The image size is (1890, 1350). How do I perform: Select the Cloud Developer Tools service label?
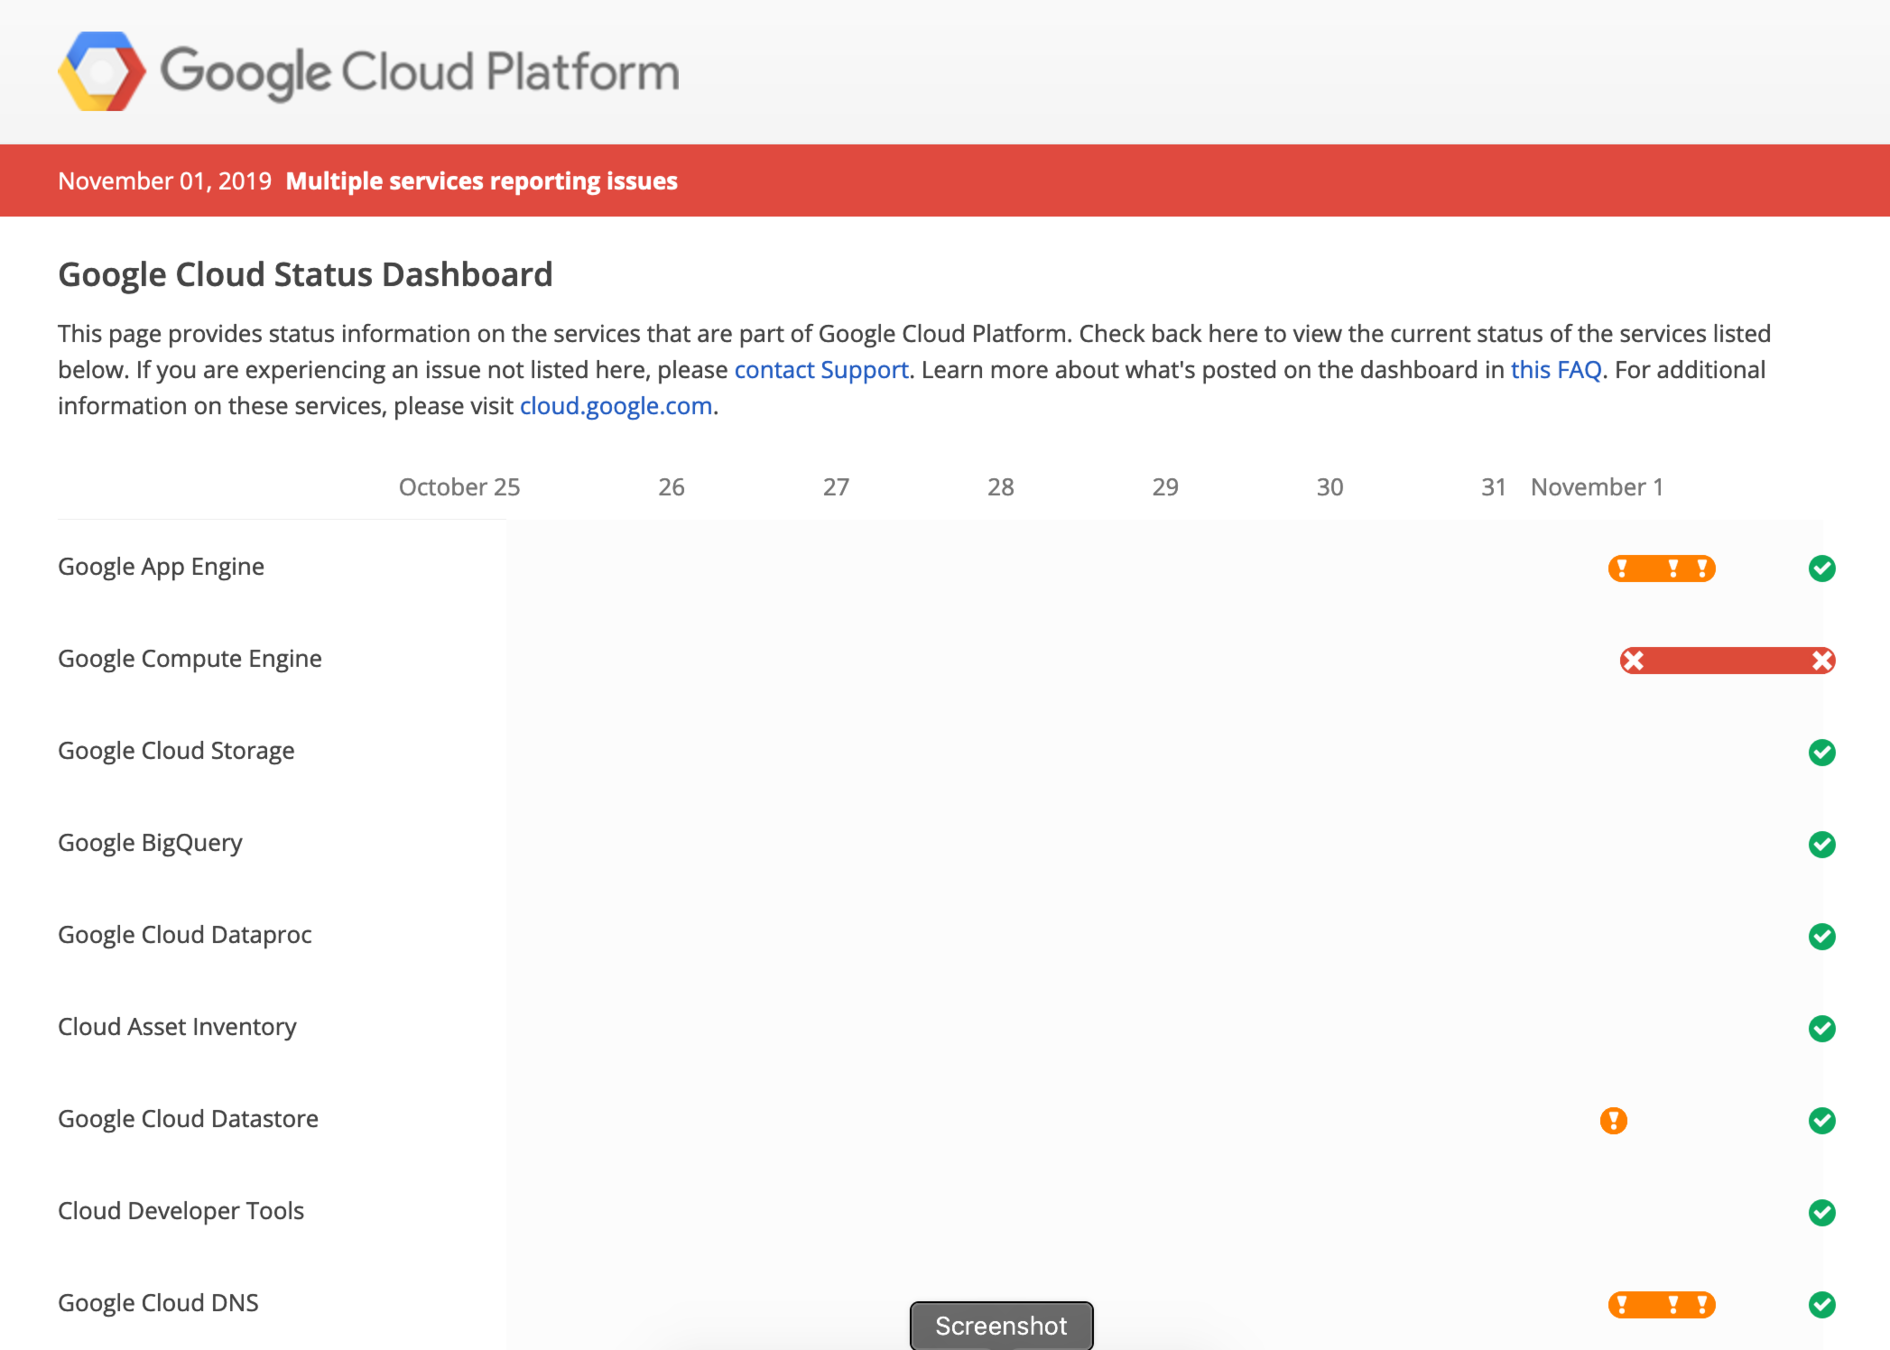click(x=181, y=1211)
